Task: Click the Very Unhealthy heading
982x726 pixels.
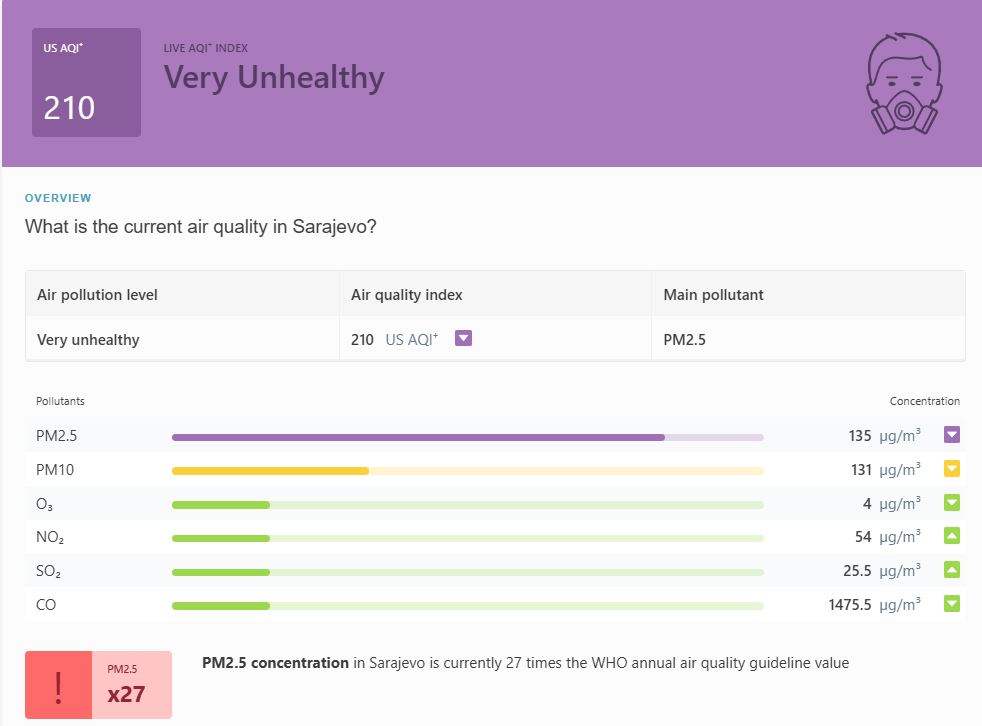Action: coord(274,78)
